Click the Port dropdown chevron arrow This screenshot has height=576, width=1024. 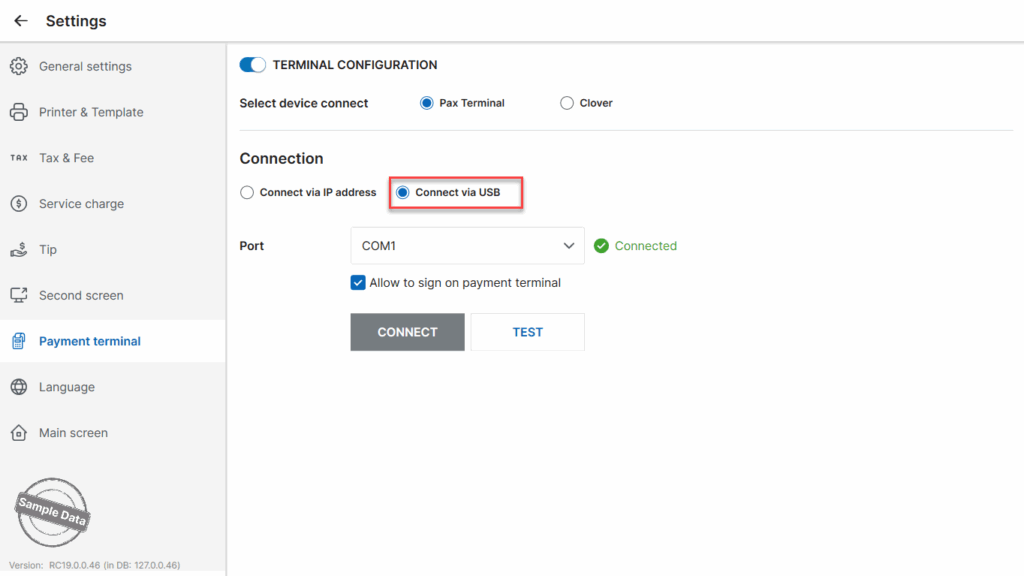click(x=569, y=246)
